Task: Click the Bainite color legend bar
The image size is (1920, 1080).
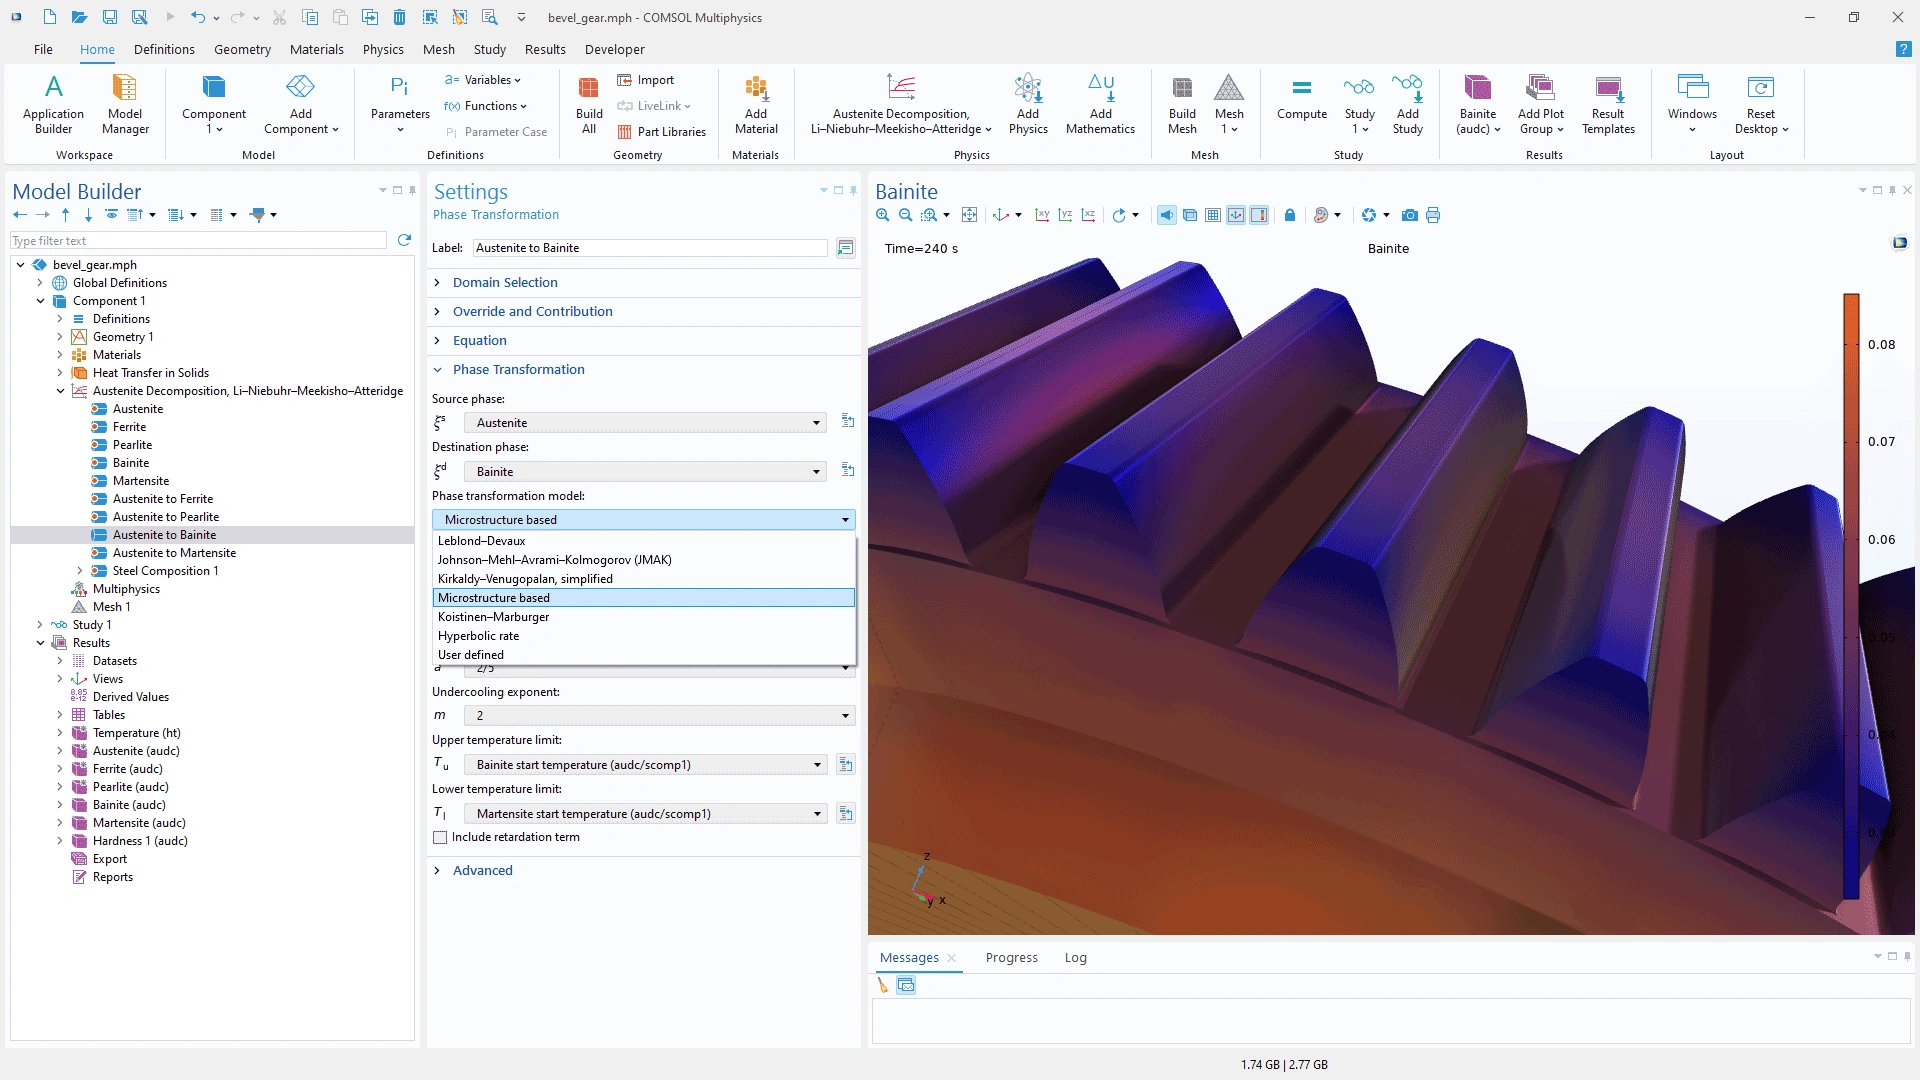Action: coord(1851,595)
